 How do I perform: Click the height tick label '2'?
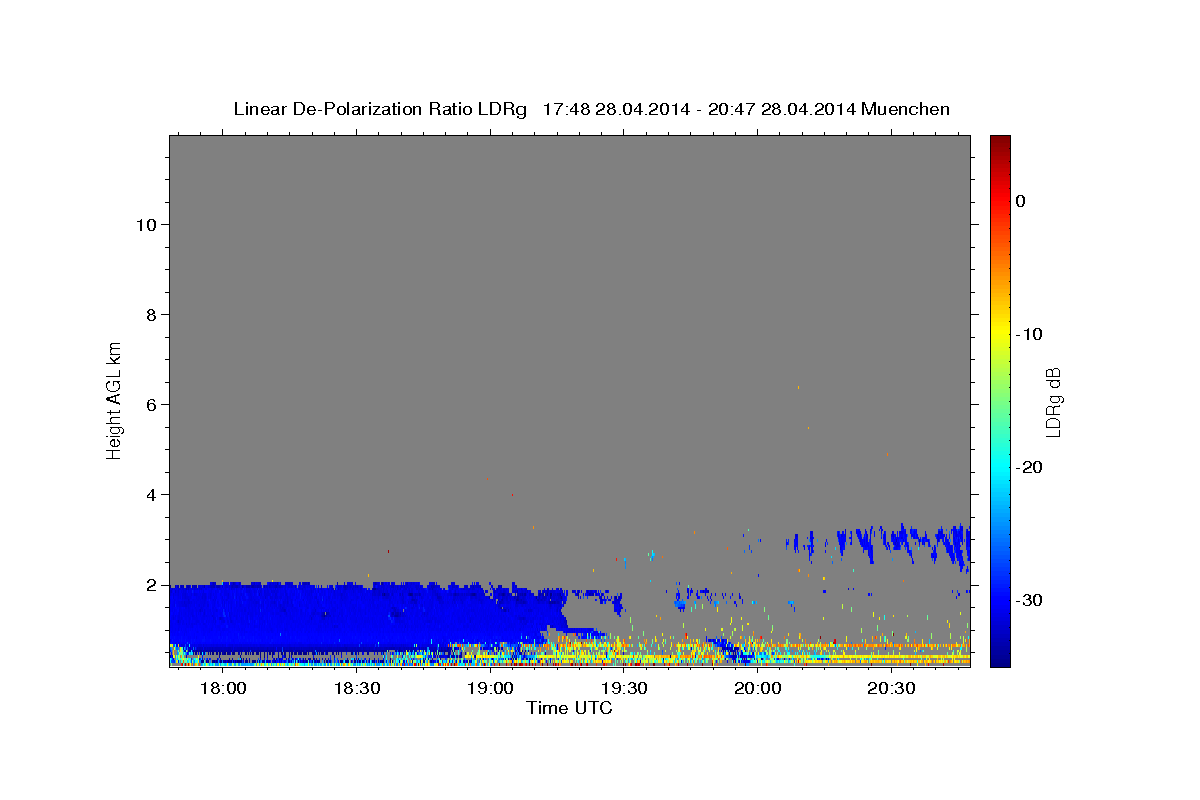tap(152, 585)
